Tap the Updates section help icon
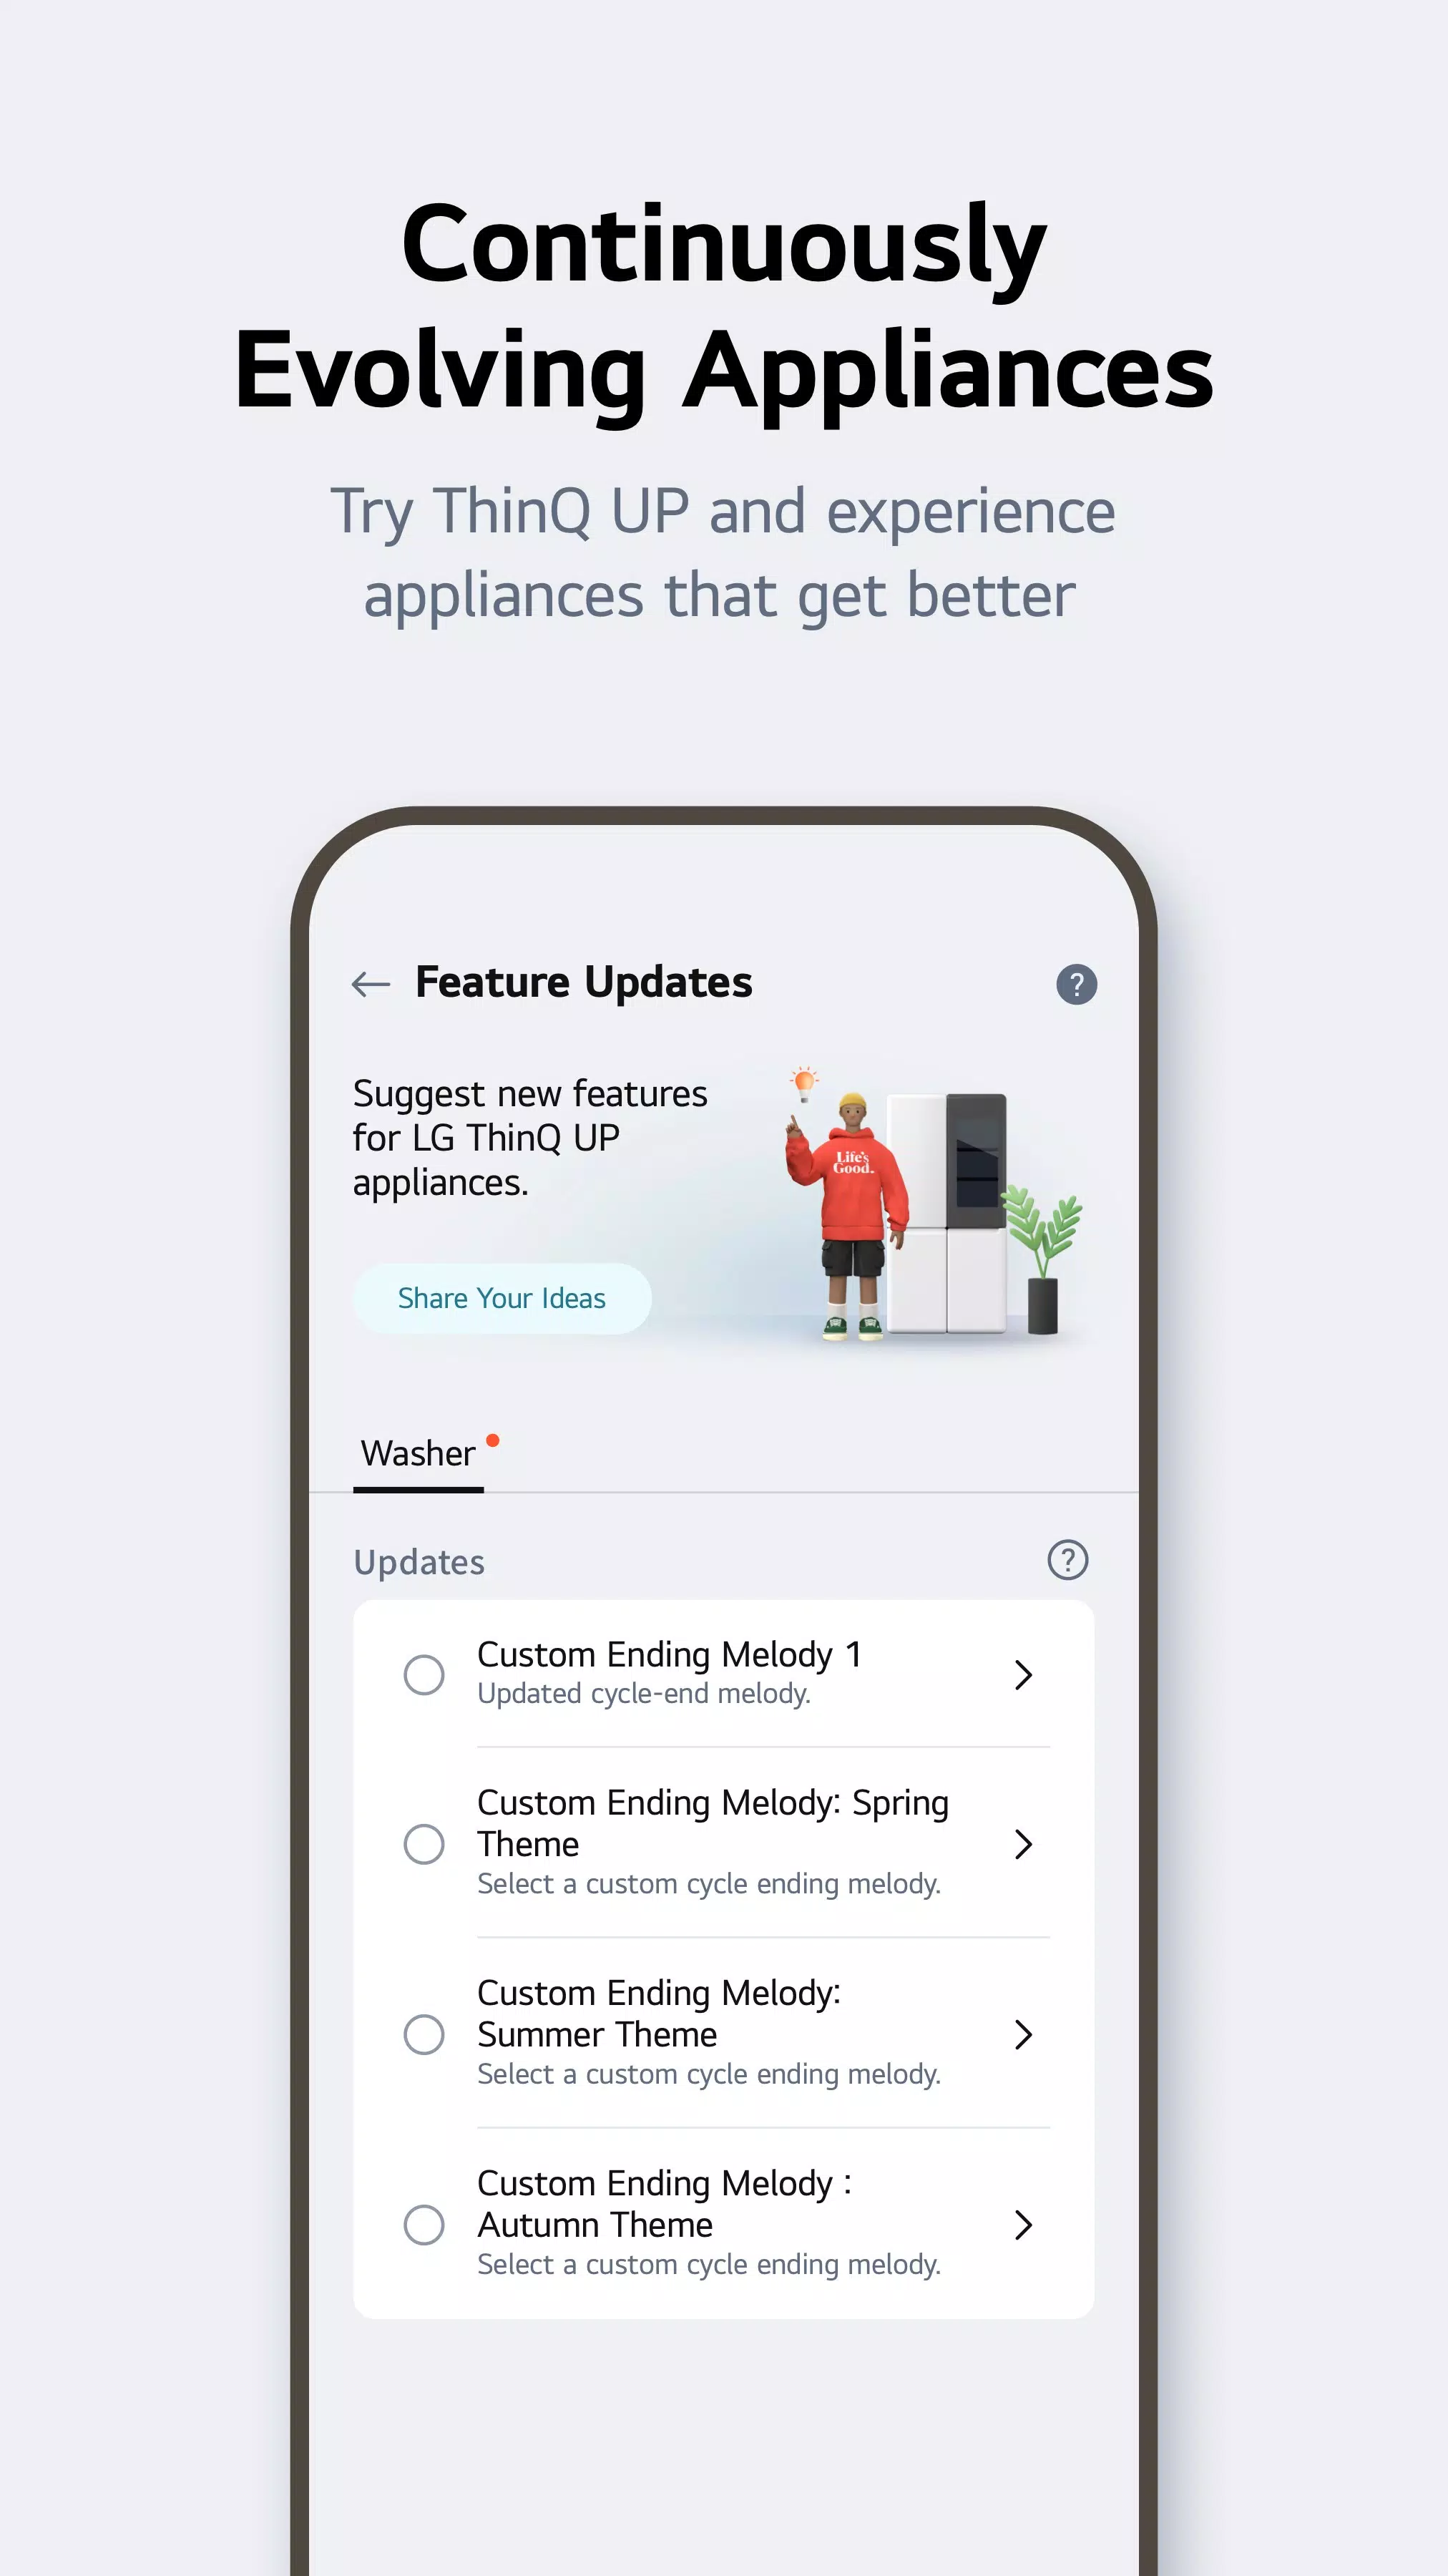Viewport: 1448px width, 2576px height. pos(1070,1561)
